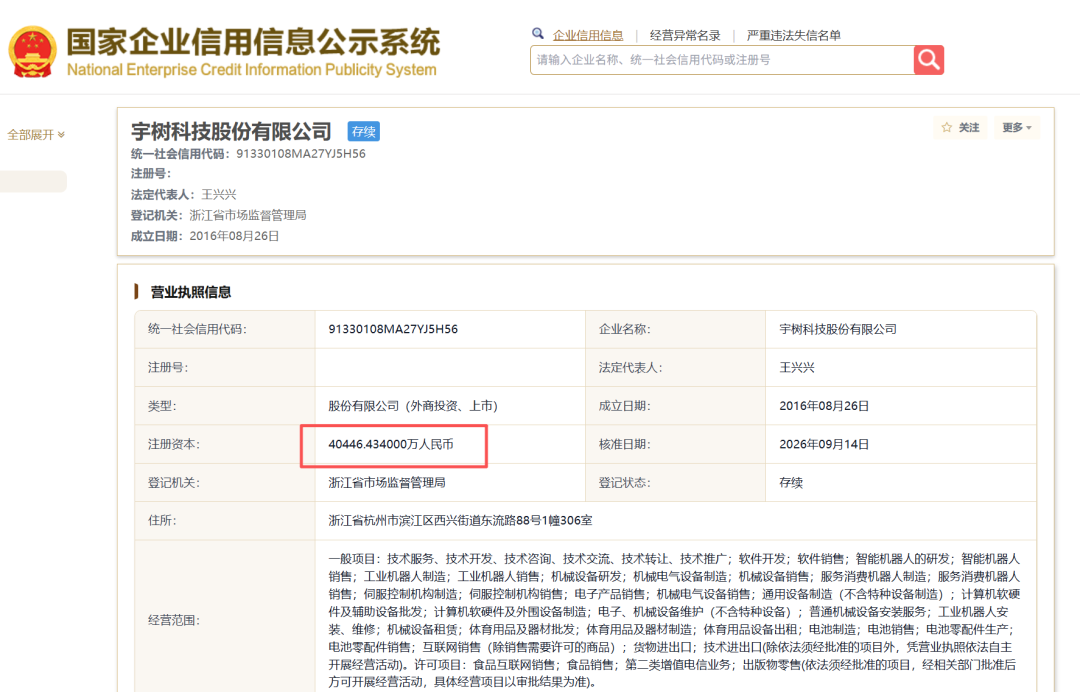Click table cell 法定代表人 value 王兴兴

(797, 368)
